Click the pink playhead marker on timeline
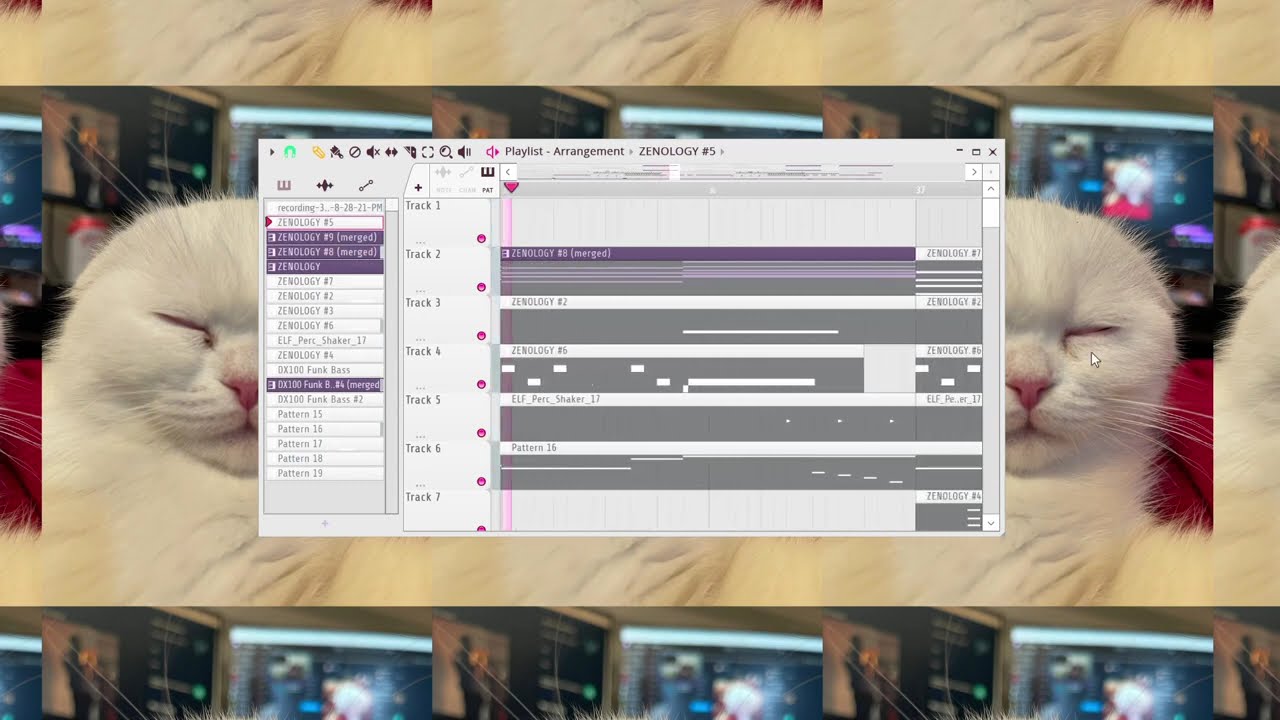1280x720 pixels. tap(511, 187)
